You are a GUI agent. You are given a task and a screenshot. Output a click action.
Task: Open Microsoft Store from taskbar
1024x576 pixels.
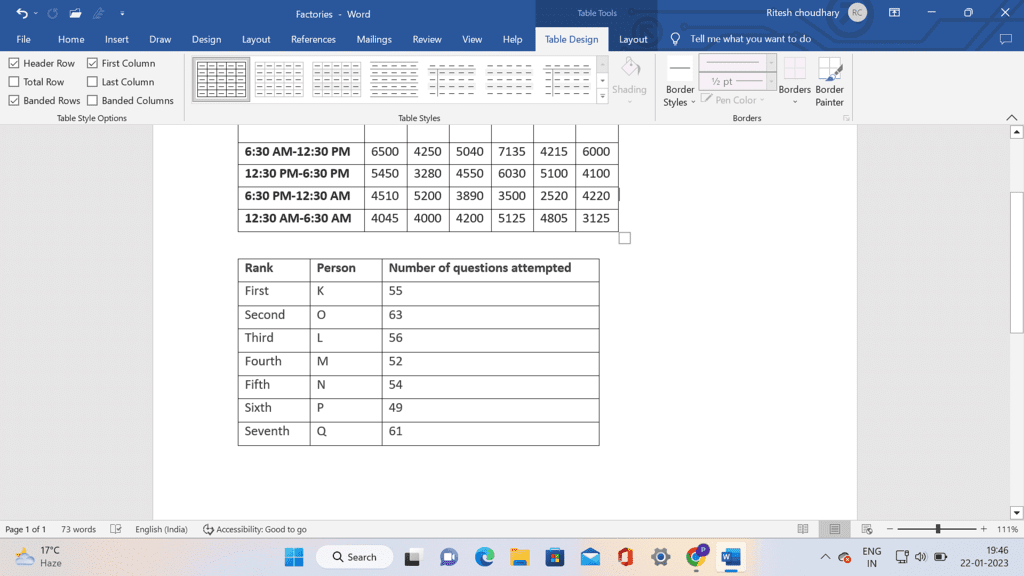pos(555,557)
